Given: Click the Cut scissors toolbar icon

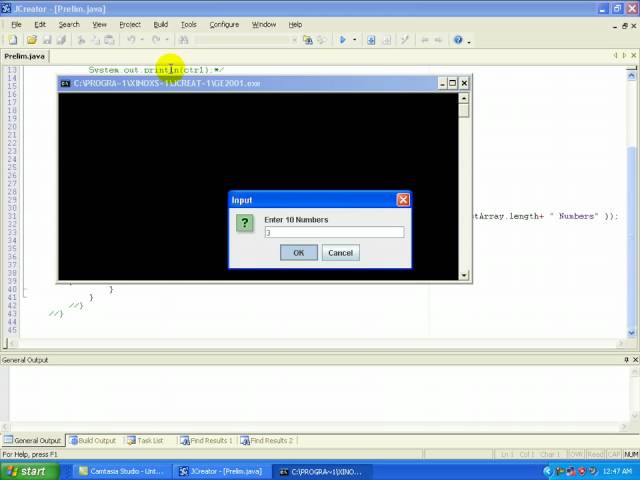Looking at the screenshot, I should 81,40.
